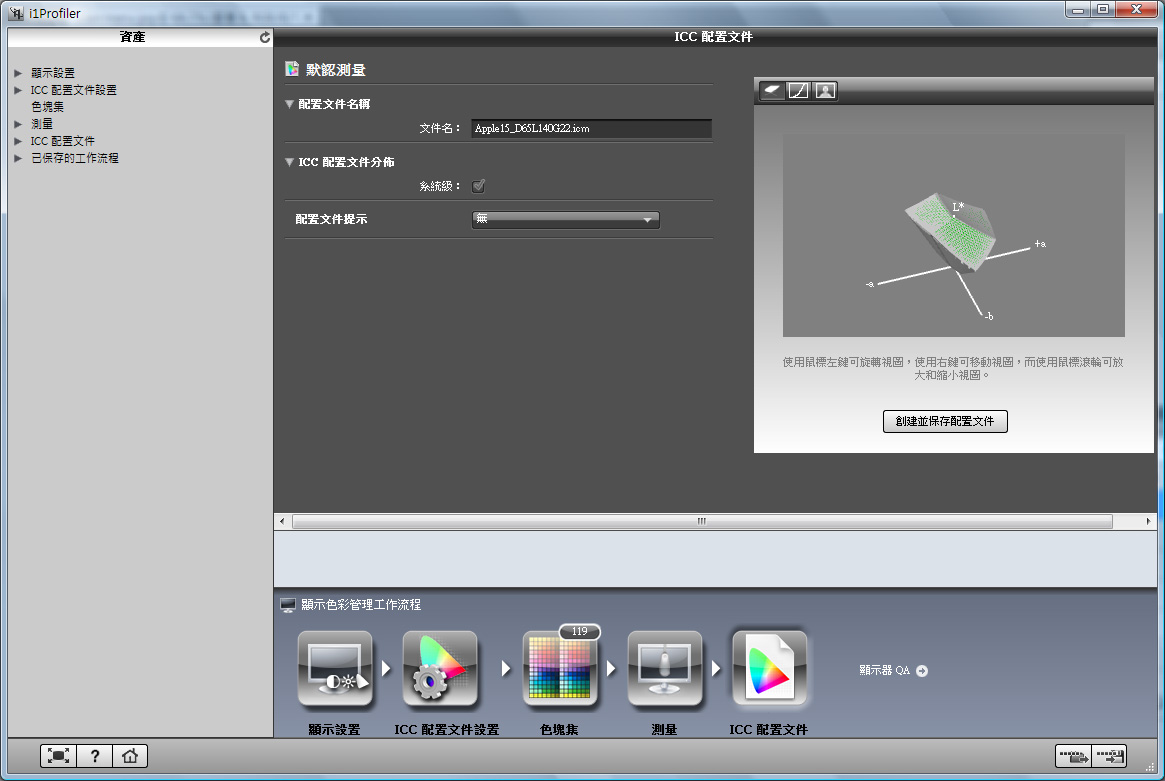Viewport: 1165px width, 781px height.
Task: Refresh the 資產 panel
Action: (x=264, y=37)
